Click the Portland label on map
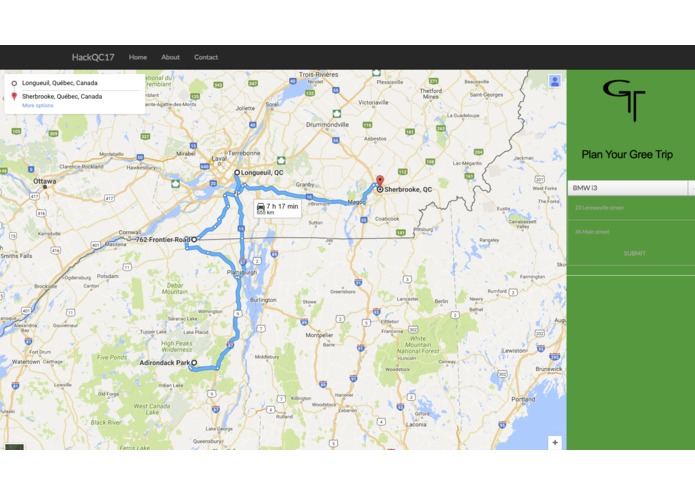The image size is (695, 494). click(x=523, y=399)
